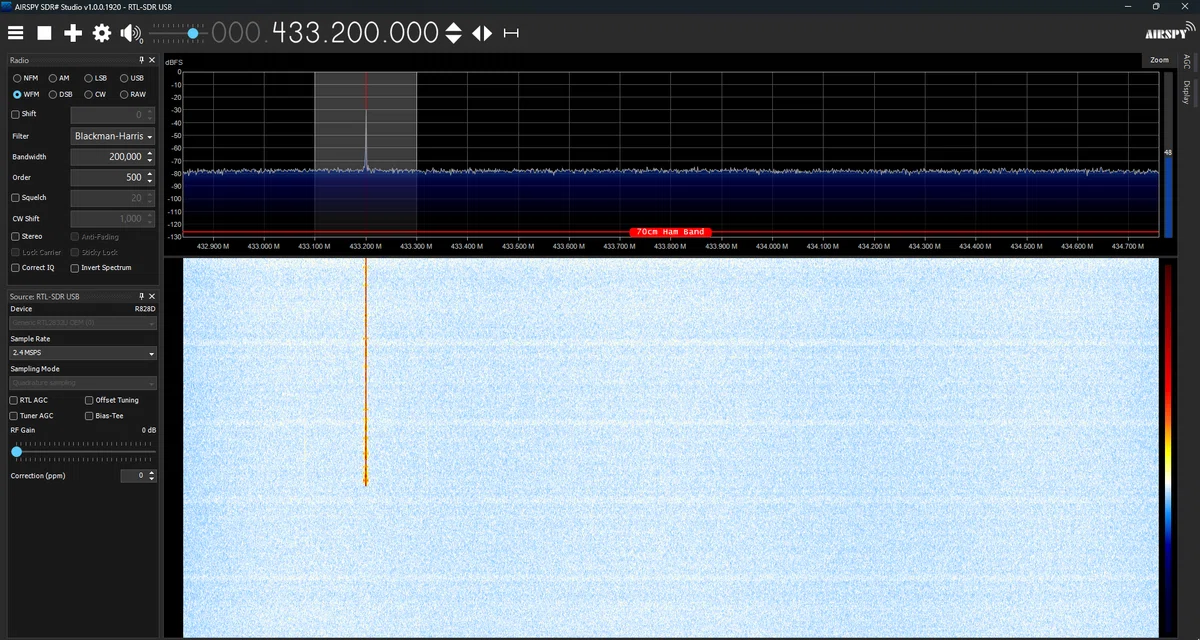This screenshot has height=640, width=1200.
Task: Open settings with the gear icon
Action: tap(101, 33)
